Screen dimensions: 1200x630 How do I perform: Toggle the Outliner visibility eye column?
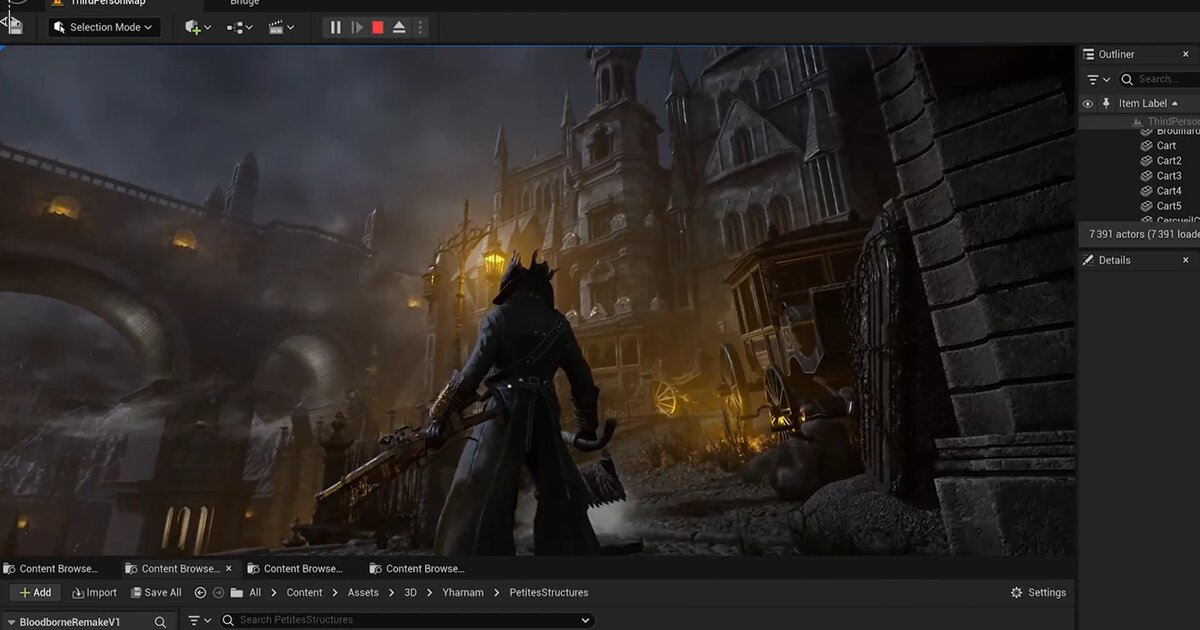(x=1088, y=103)
